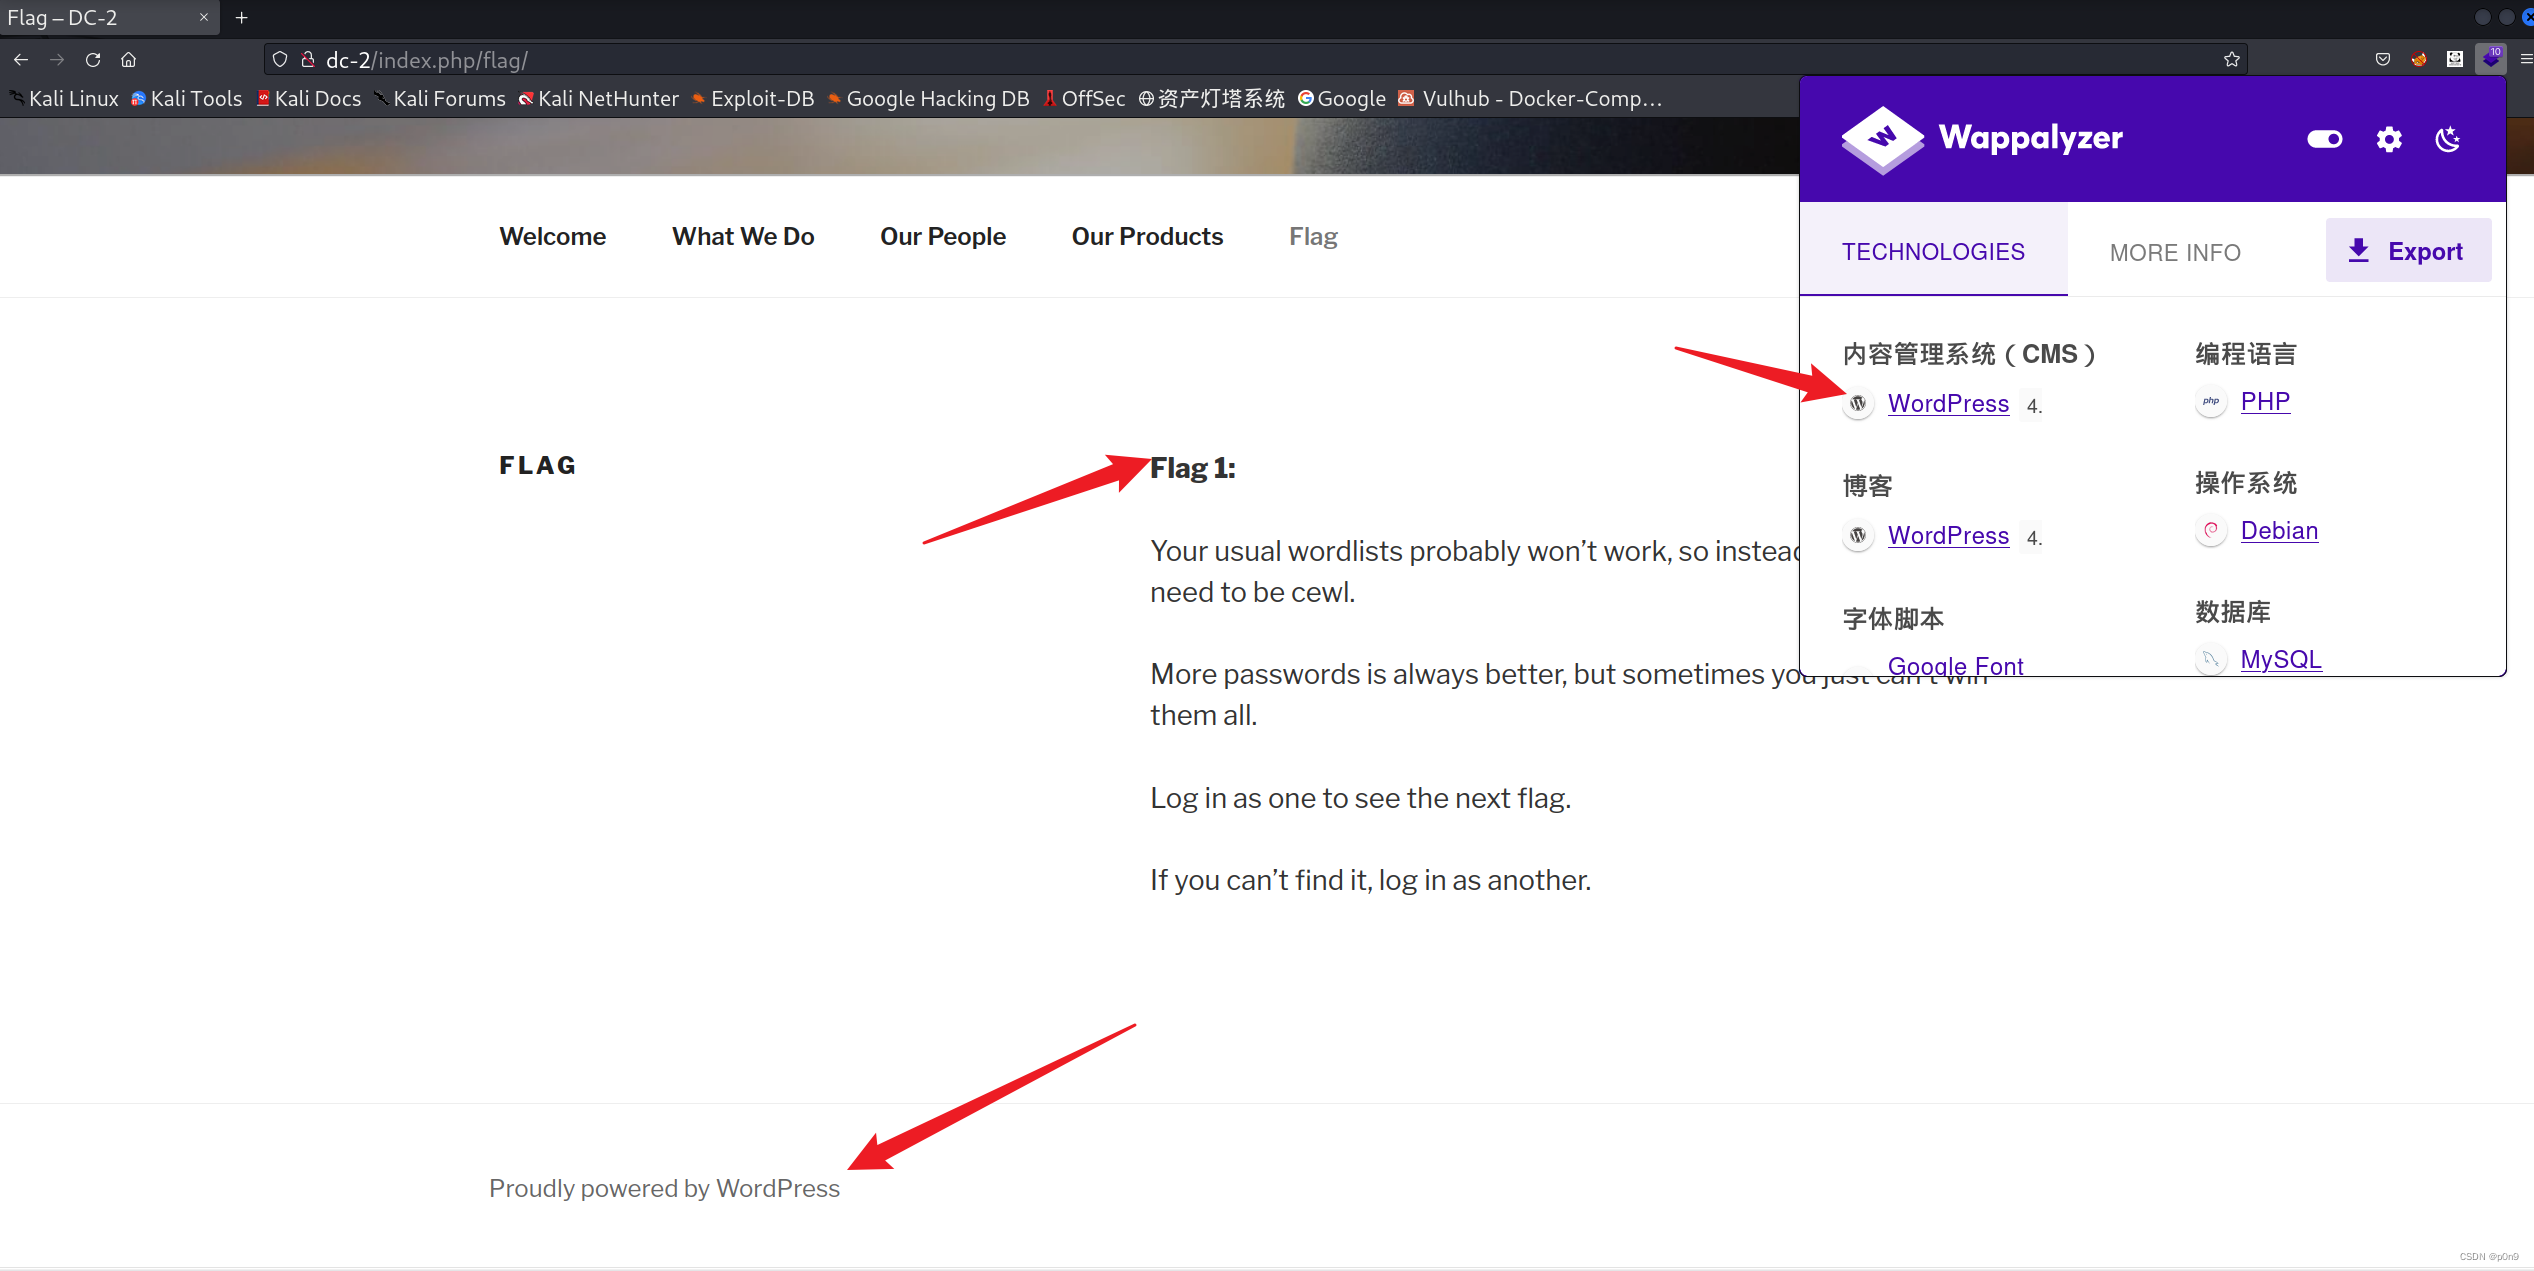Open the Debian technology link
This screenshot has height=1271, width=2534.
tap(2279, 531)
